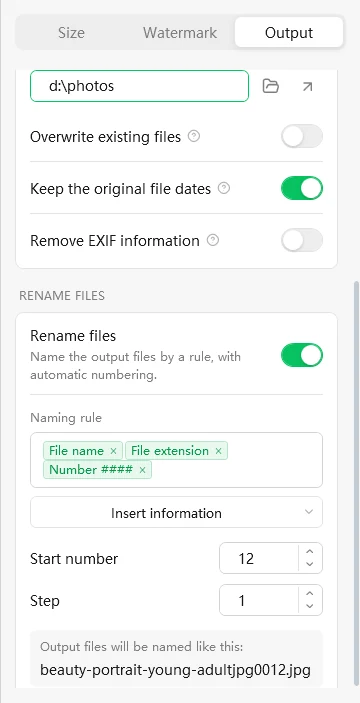Click the Start number input field
This screenshot has width=360, height=703.
click(x=259, y=558)
